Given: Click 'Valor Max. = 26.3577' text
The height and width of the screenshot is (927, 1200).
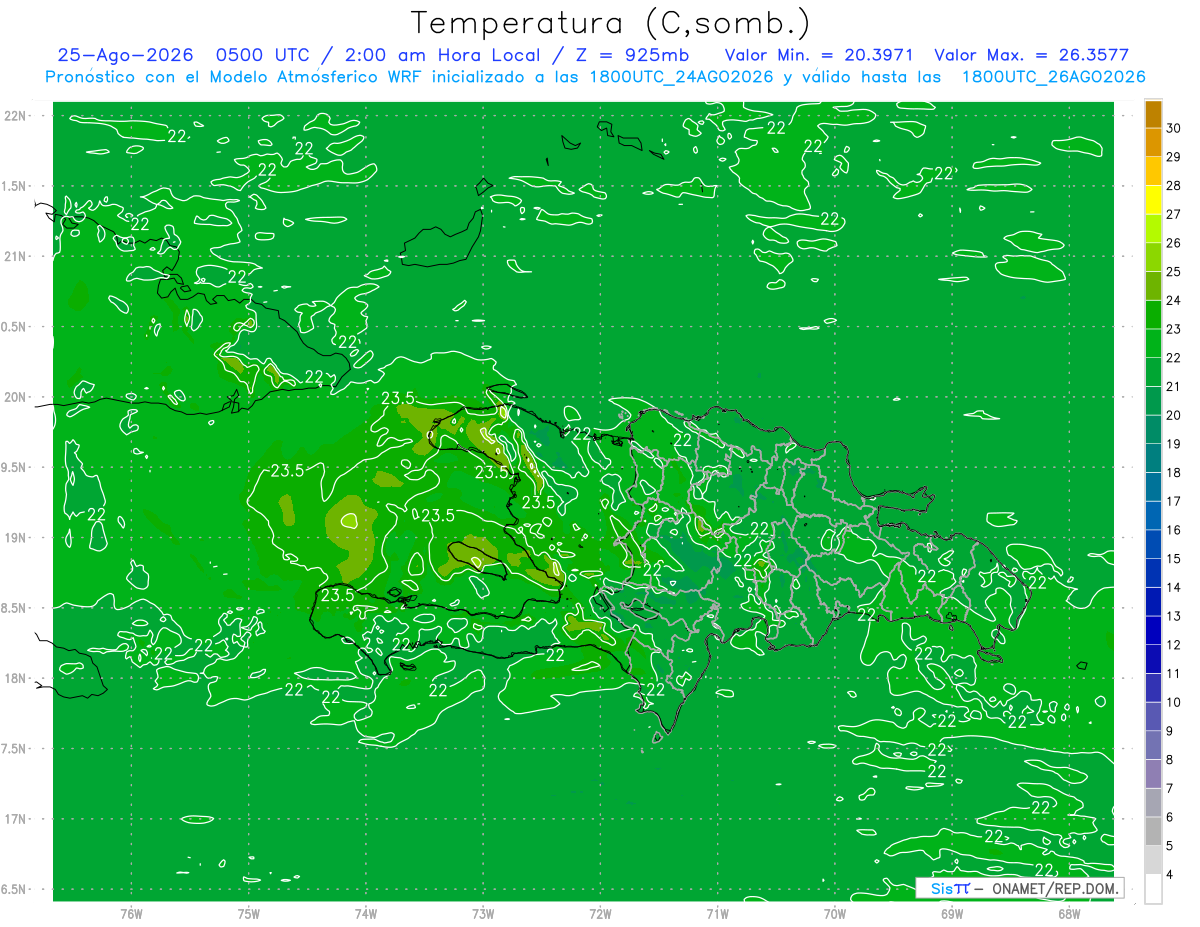Looking at the screenshot, I should [1034, 56].
